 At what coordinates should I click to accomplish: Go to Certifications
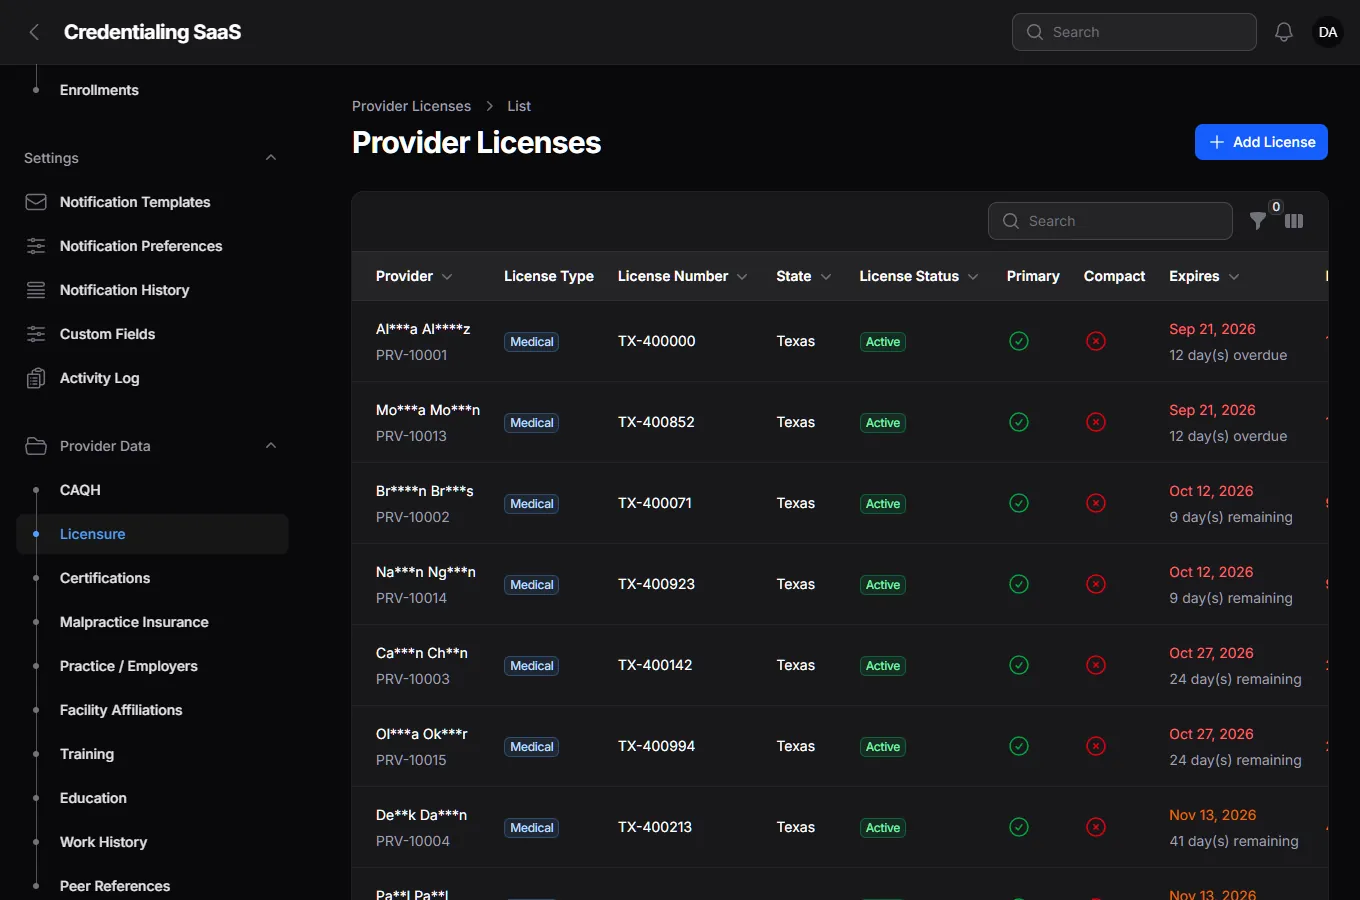[x=105, y=578]
